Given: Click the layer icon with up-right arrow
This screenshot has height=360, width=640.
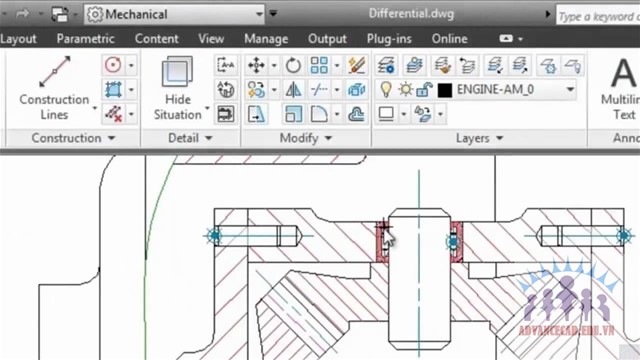Looking at the screenshot, I should [x=520, y=65].
